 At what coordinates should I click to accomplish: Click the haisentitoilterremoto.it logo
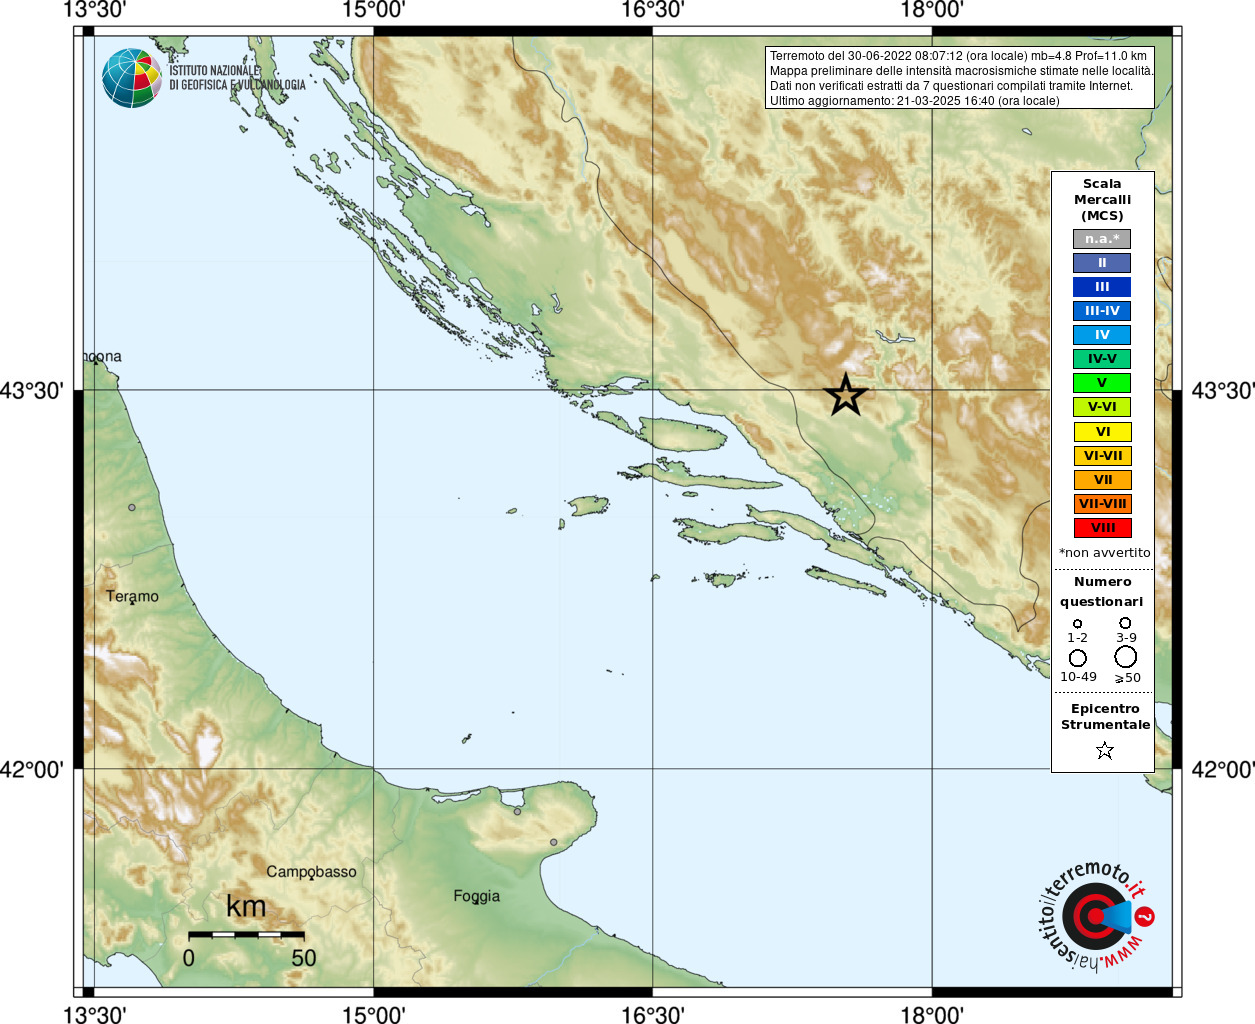tap(1095, 916)
